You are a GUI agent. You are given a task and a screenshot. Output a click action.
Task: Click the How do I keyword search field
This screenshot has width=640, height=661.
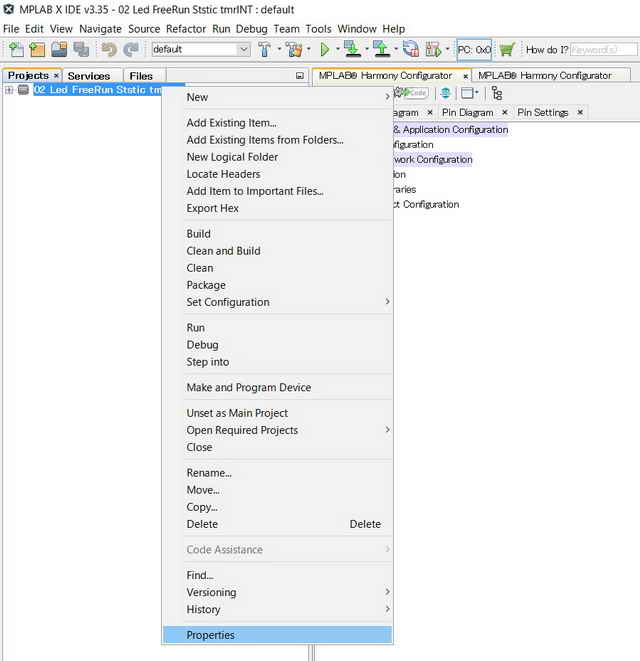click(604, 50)
